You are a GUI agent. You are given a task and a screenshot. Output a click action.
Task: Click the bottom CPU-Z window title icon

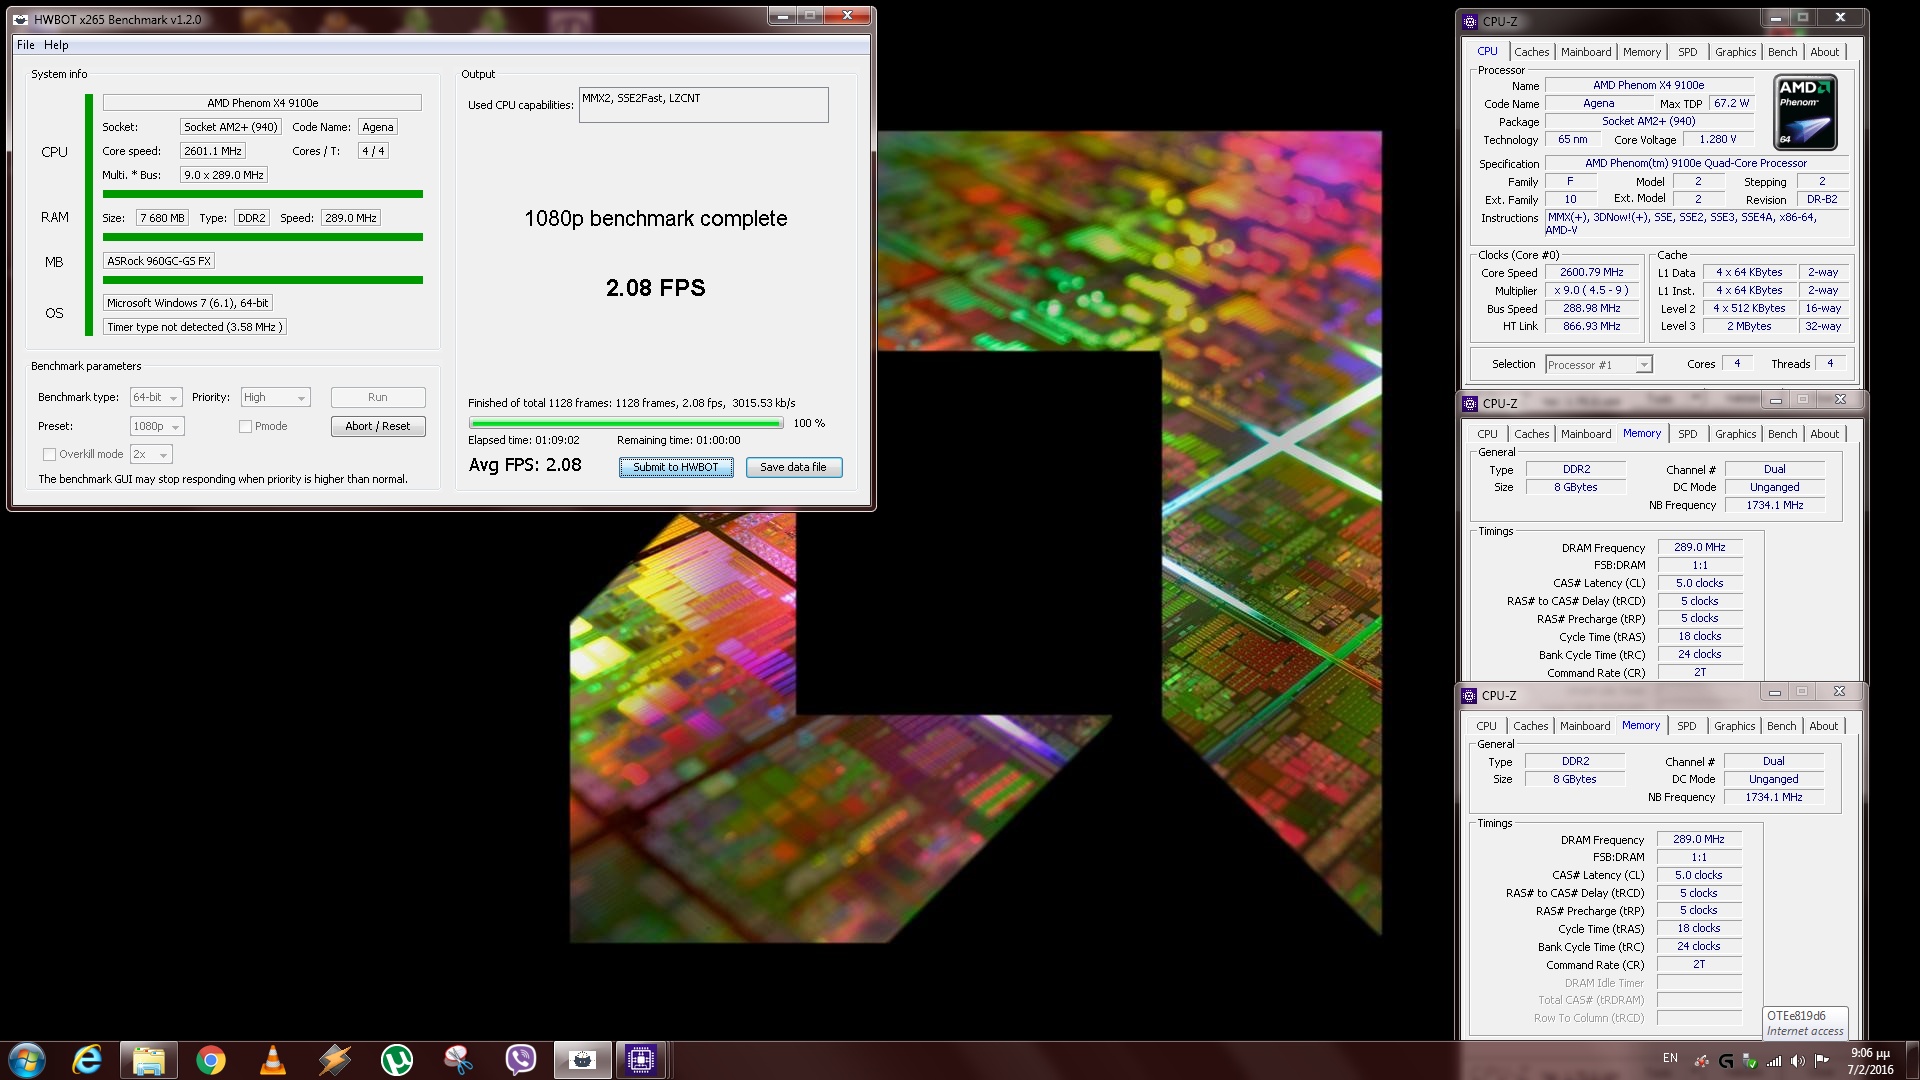click(x=1469, y=695)
